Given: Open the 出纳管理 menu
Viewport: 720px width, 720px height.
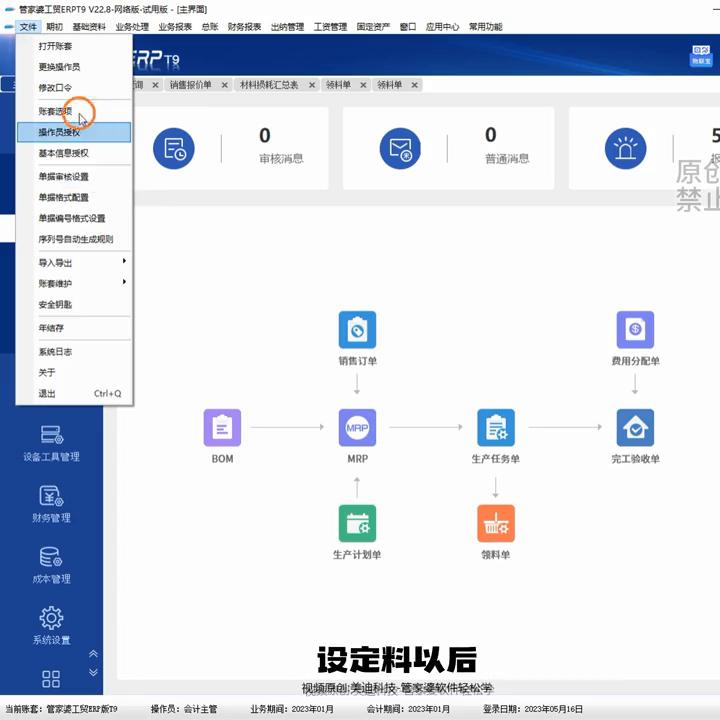Looking at the screenshot, I should [x=287, y=27].
